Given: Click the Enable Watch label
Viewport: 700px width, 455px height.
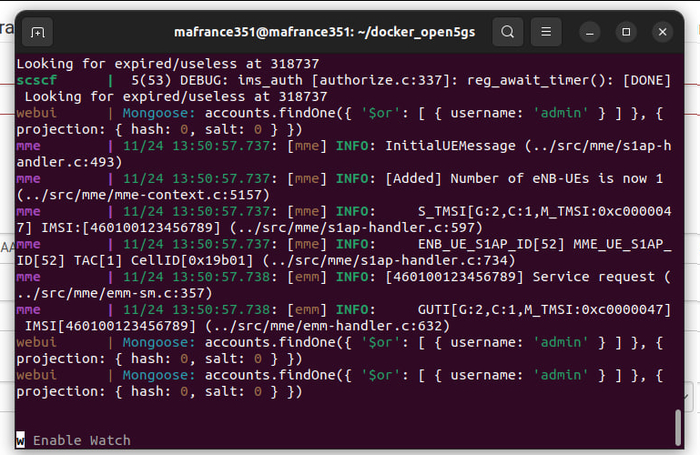Looking at the screenshot, I should coord(81,440).
